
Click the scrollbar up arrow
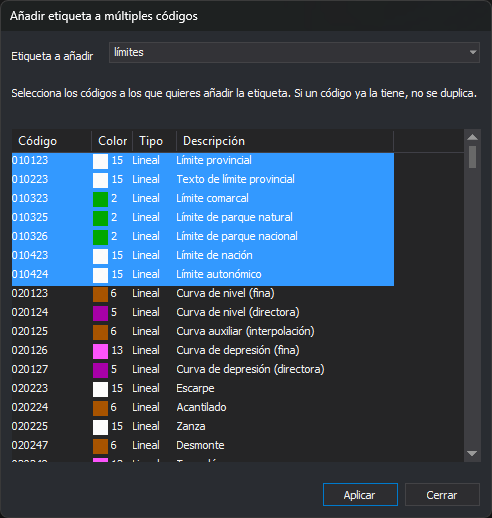pyautogui.click(x=472, y=137)
